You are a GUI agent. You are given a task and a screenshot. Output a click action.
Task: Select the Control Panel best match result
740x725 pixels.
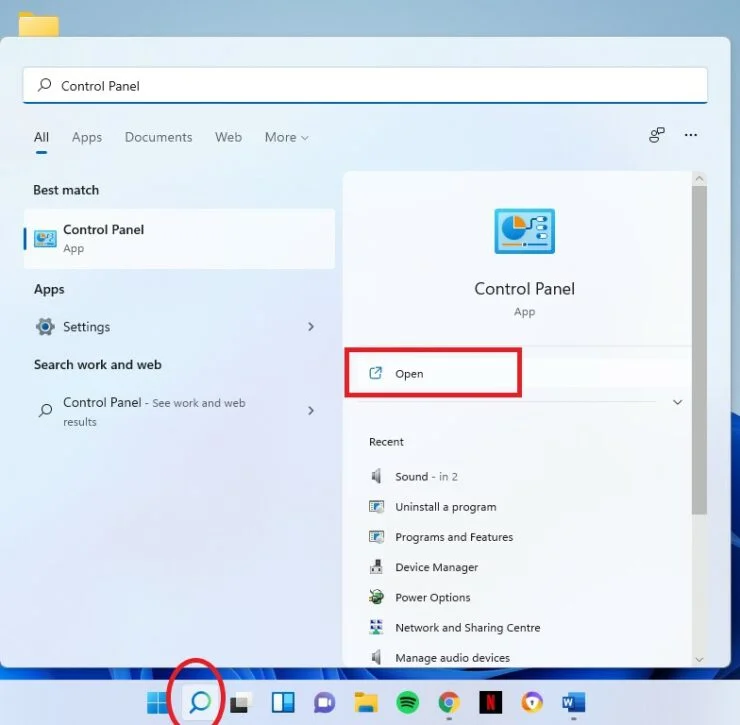click(179, 239)
